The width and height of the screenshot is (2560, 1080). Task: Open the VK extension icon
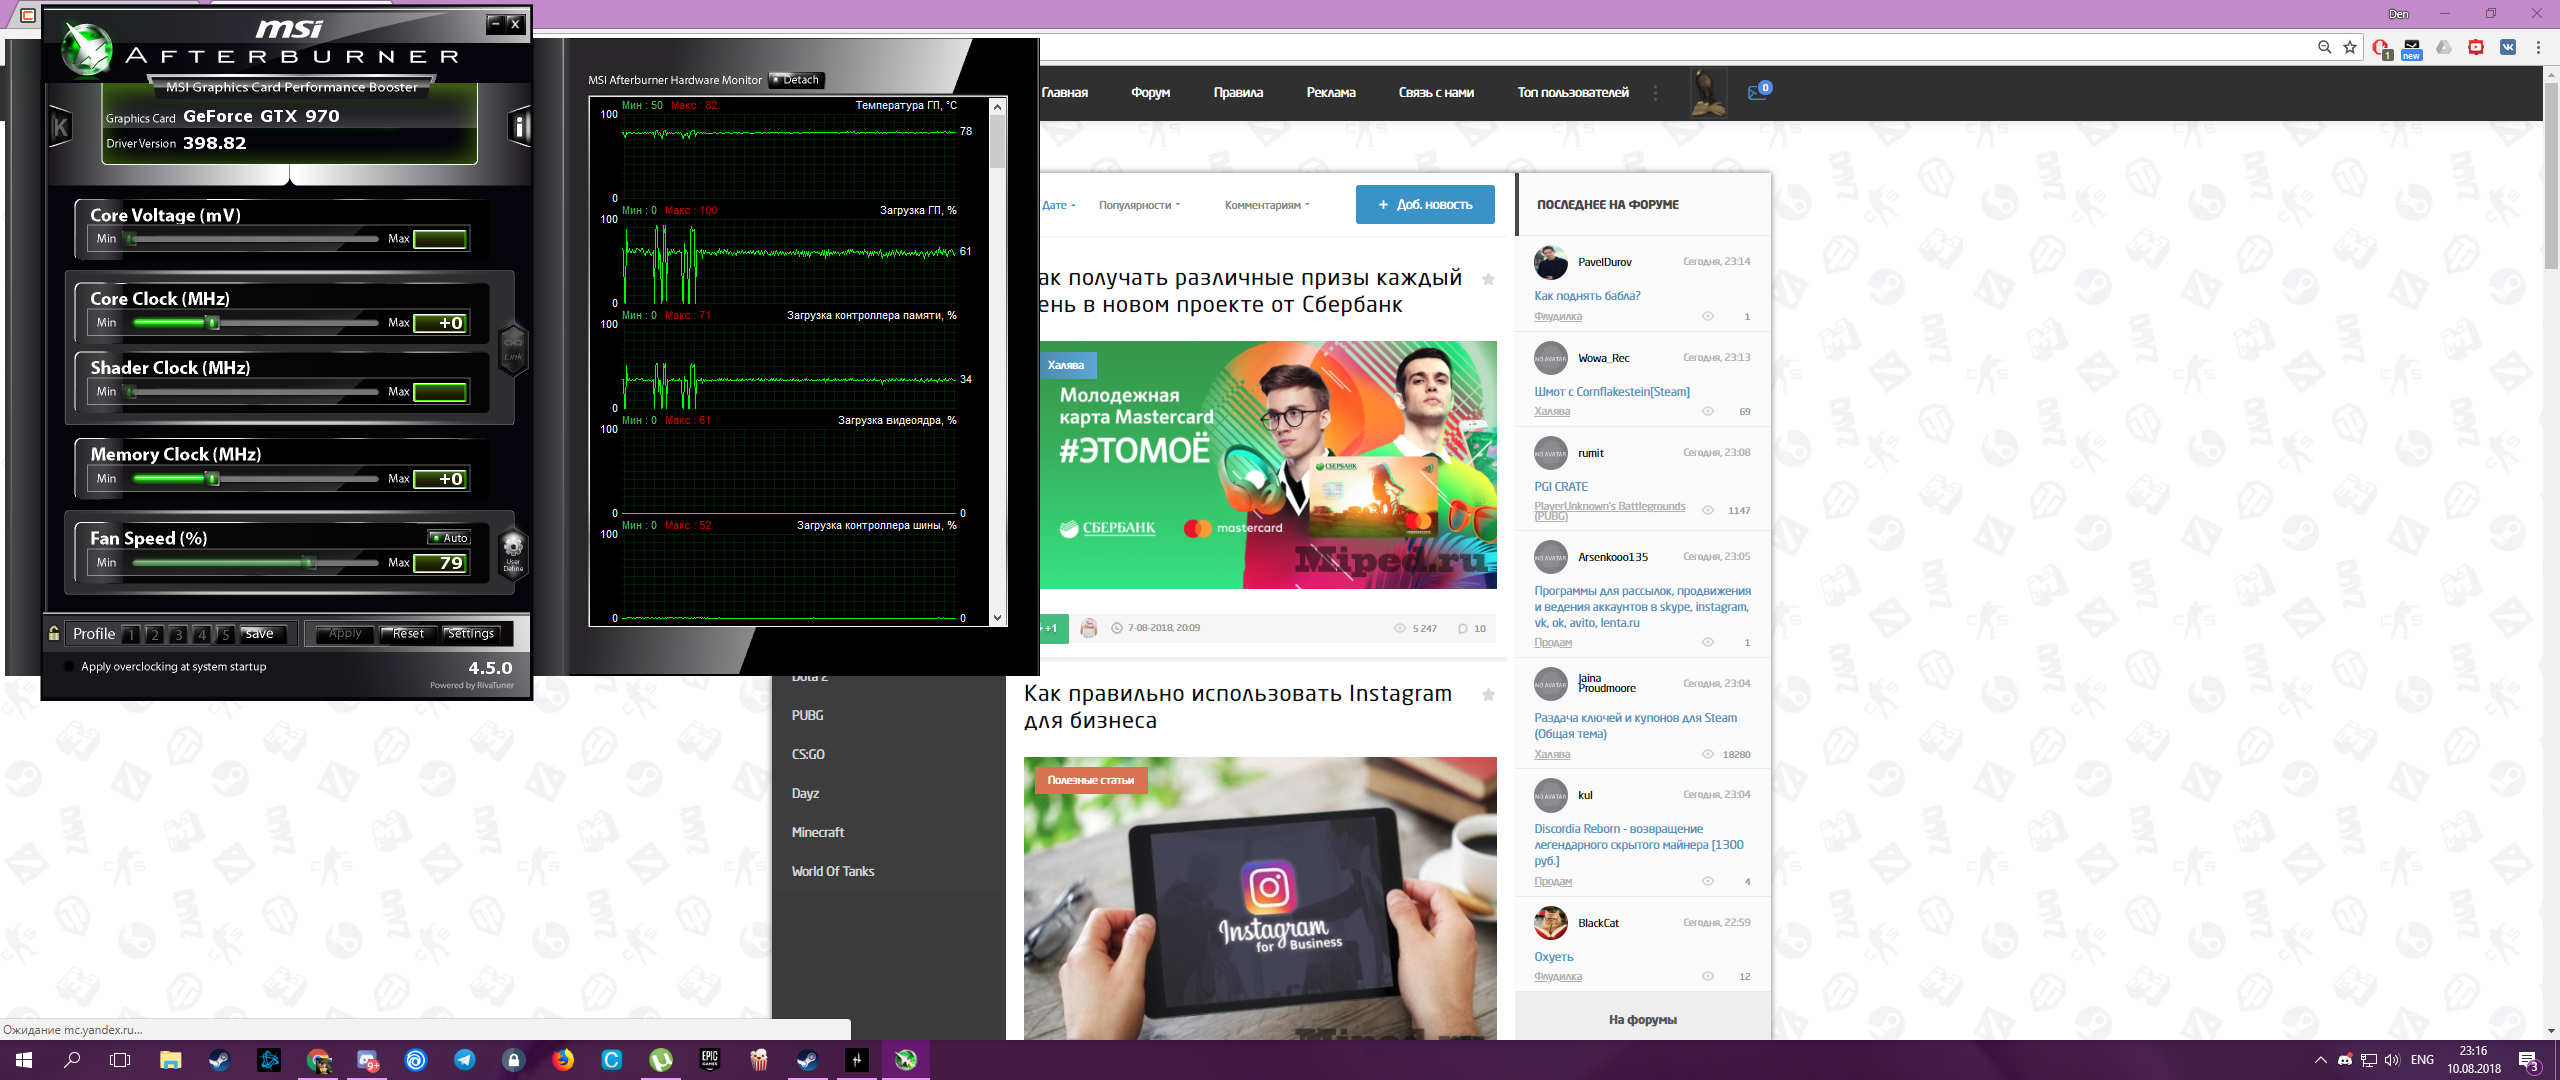point(2508,47)
